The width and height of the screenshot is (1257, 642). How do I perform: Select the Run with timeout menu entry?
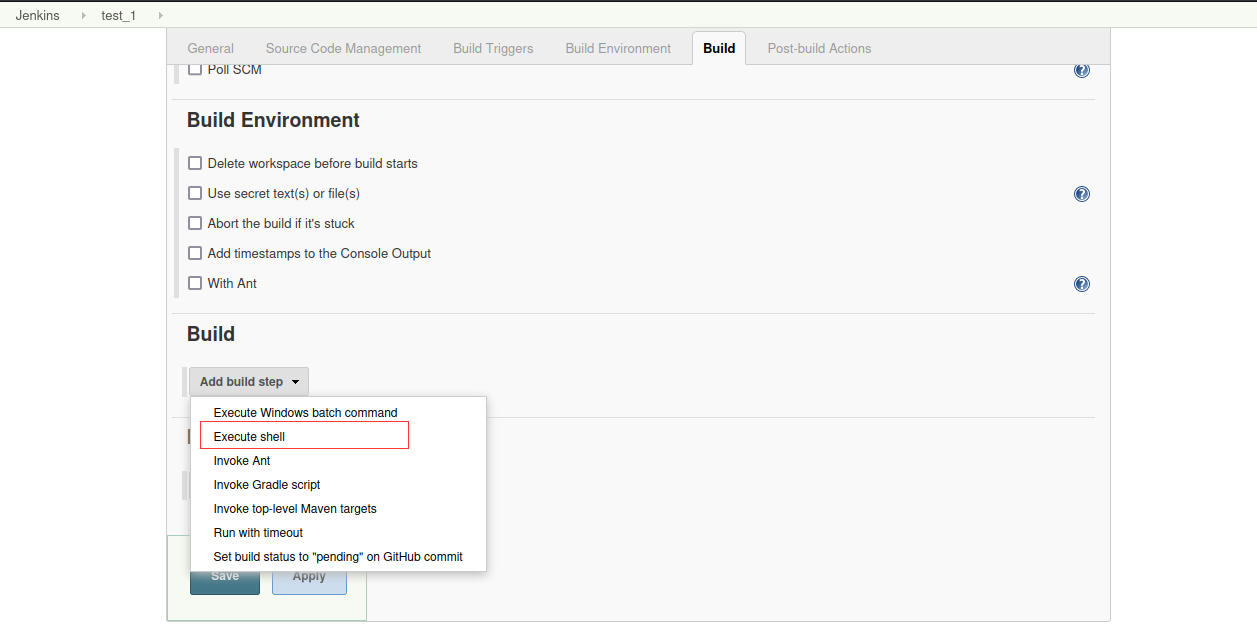click(258, 533)
